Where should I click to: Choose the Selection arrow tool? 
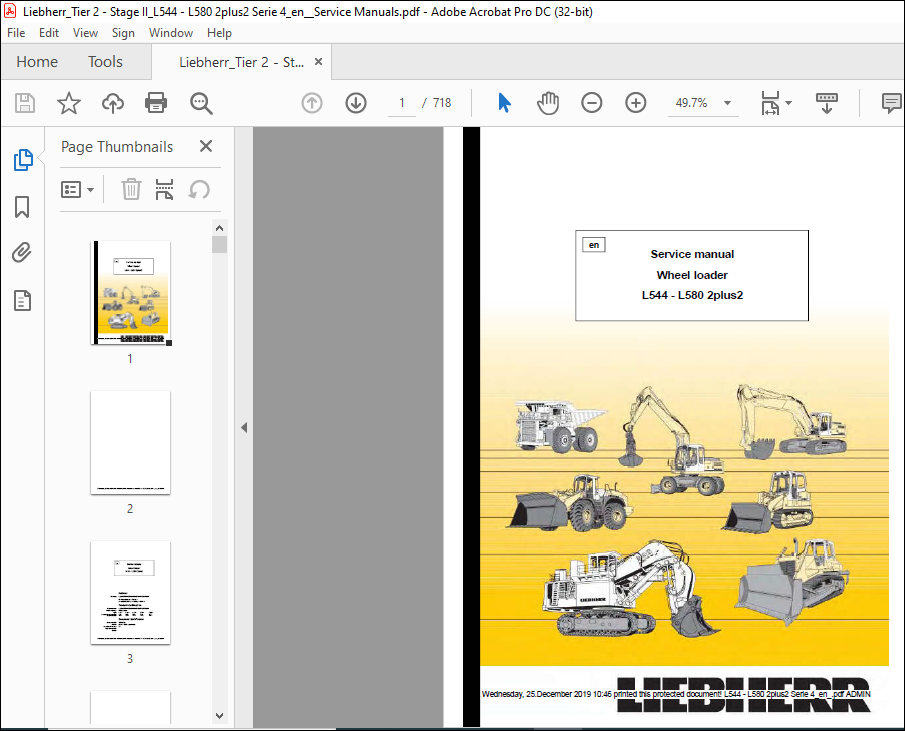504,103
